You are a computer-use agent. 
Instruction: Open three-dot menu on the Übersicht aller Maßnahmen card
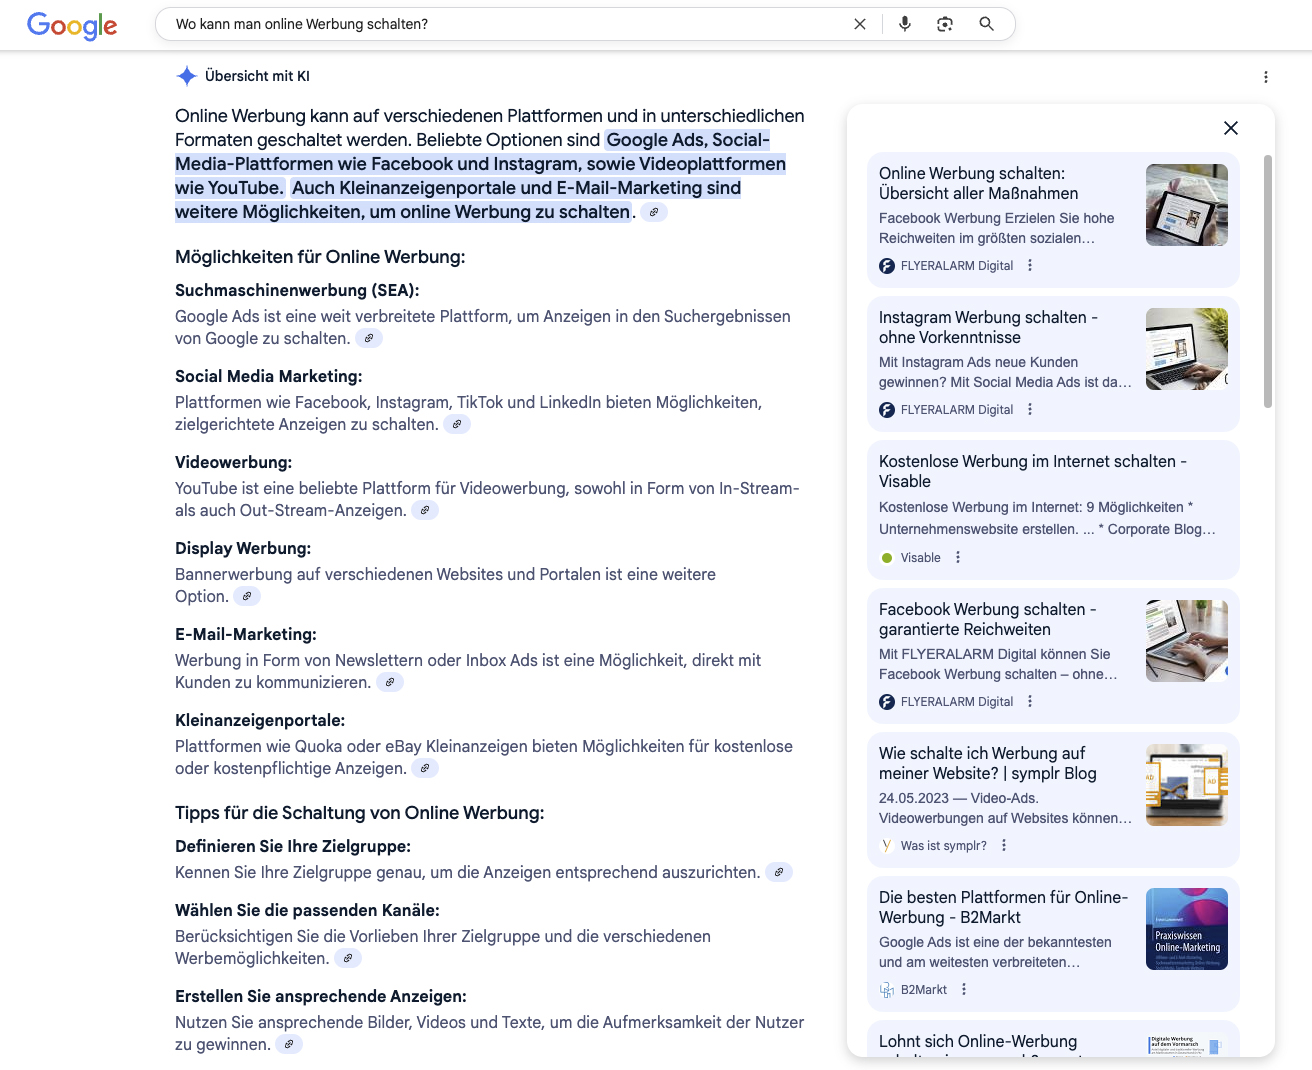click(1030, 266)
